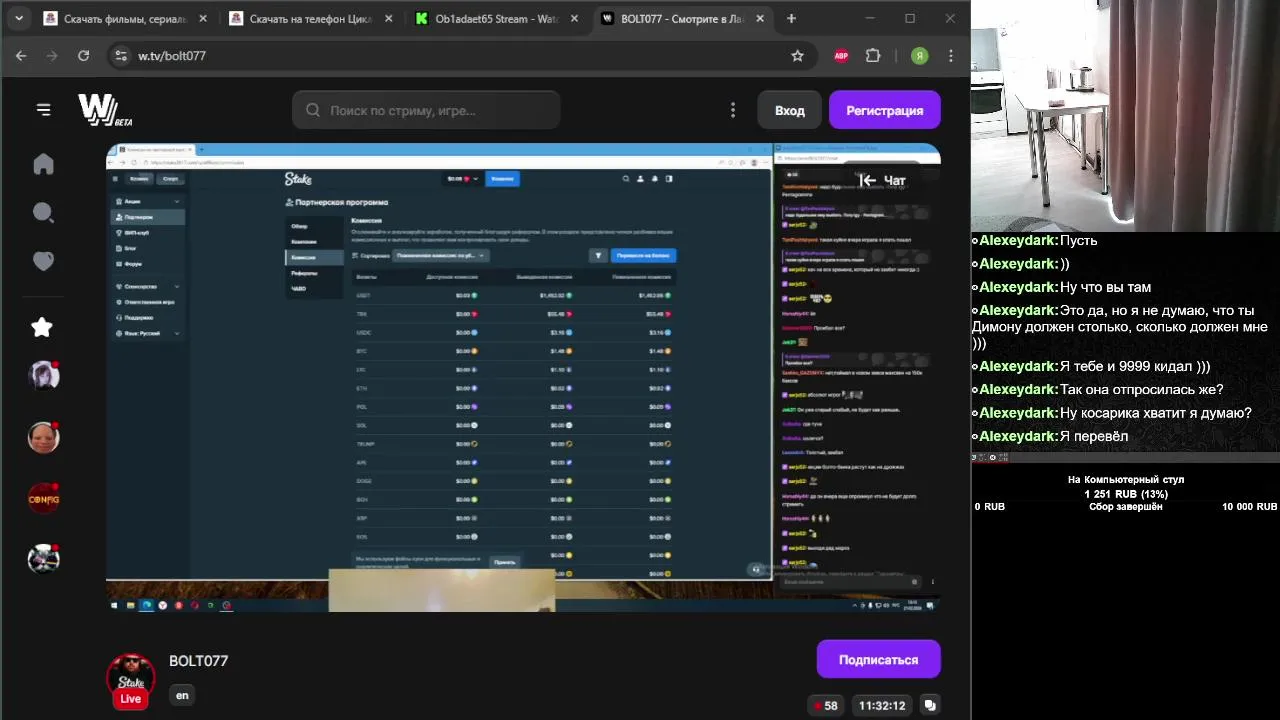1280x720 pixels.
Task: Click chat line 'Я перевёл'
Action: click(1050, 436)
